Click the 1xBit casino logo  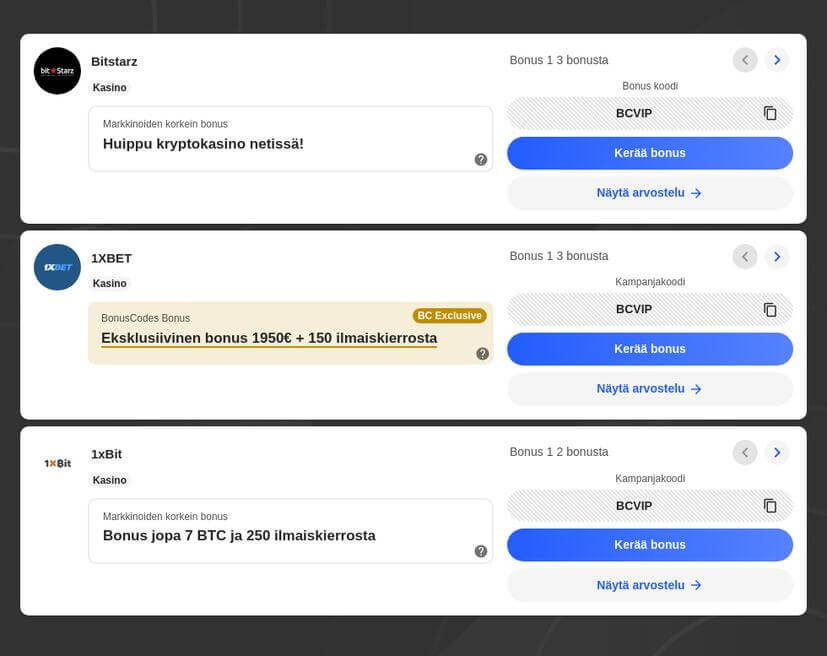(x=57, y=463)
